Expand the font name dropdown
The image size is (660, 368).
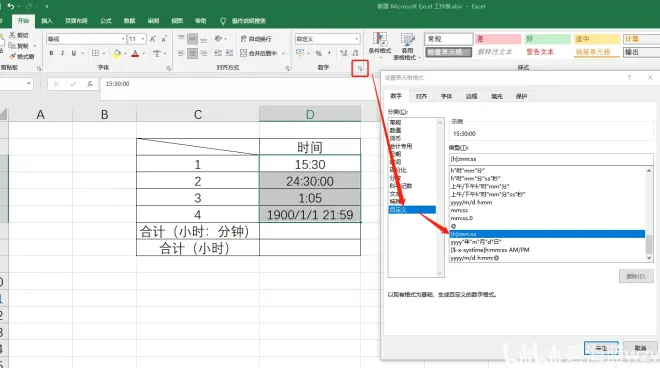tap(123, 39)
